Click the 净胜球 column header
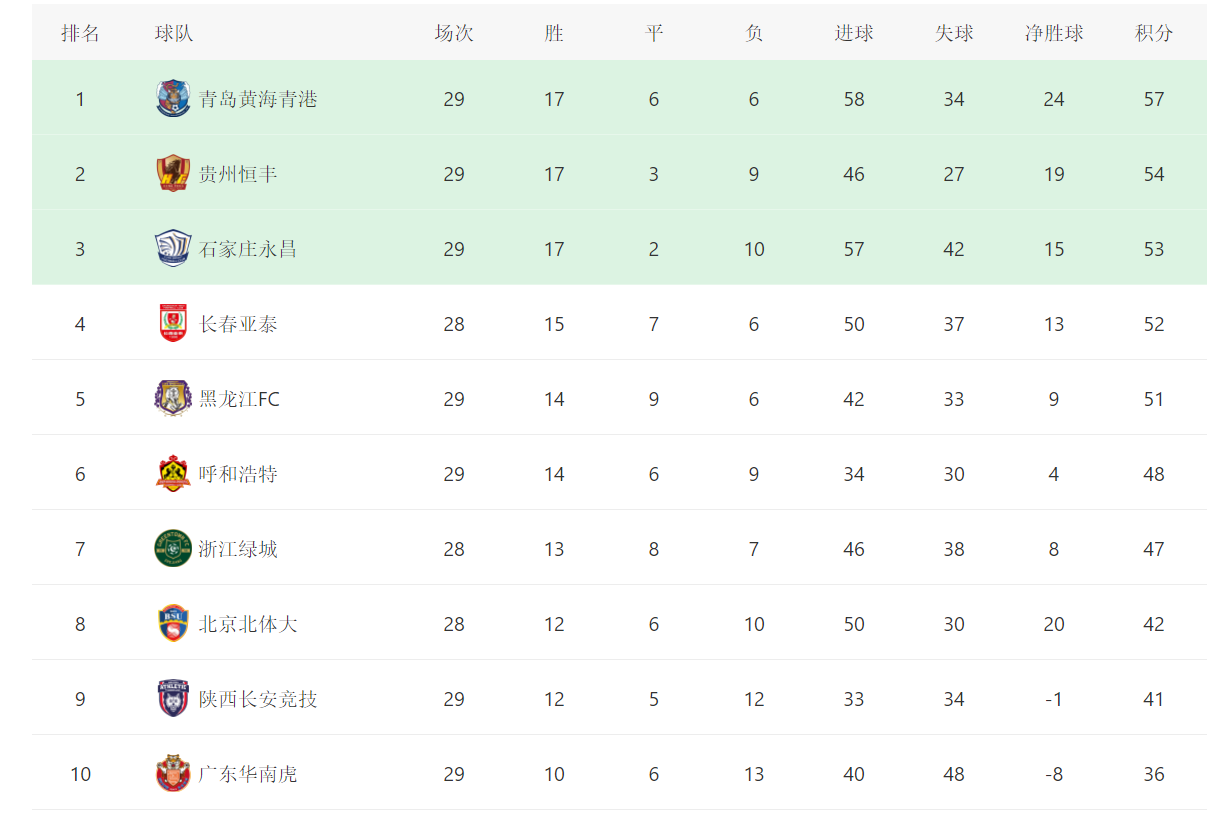This screenshot has width=1215, height=815. pos(1054,33)
